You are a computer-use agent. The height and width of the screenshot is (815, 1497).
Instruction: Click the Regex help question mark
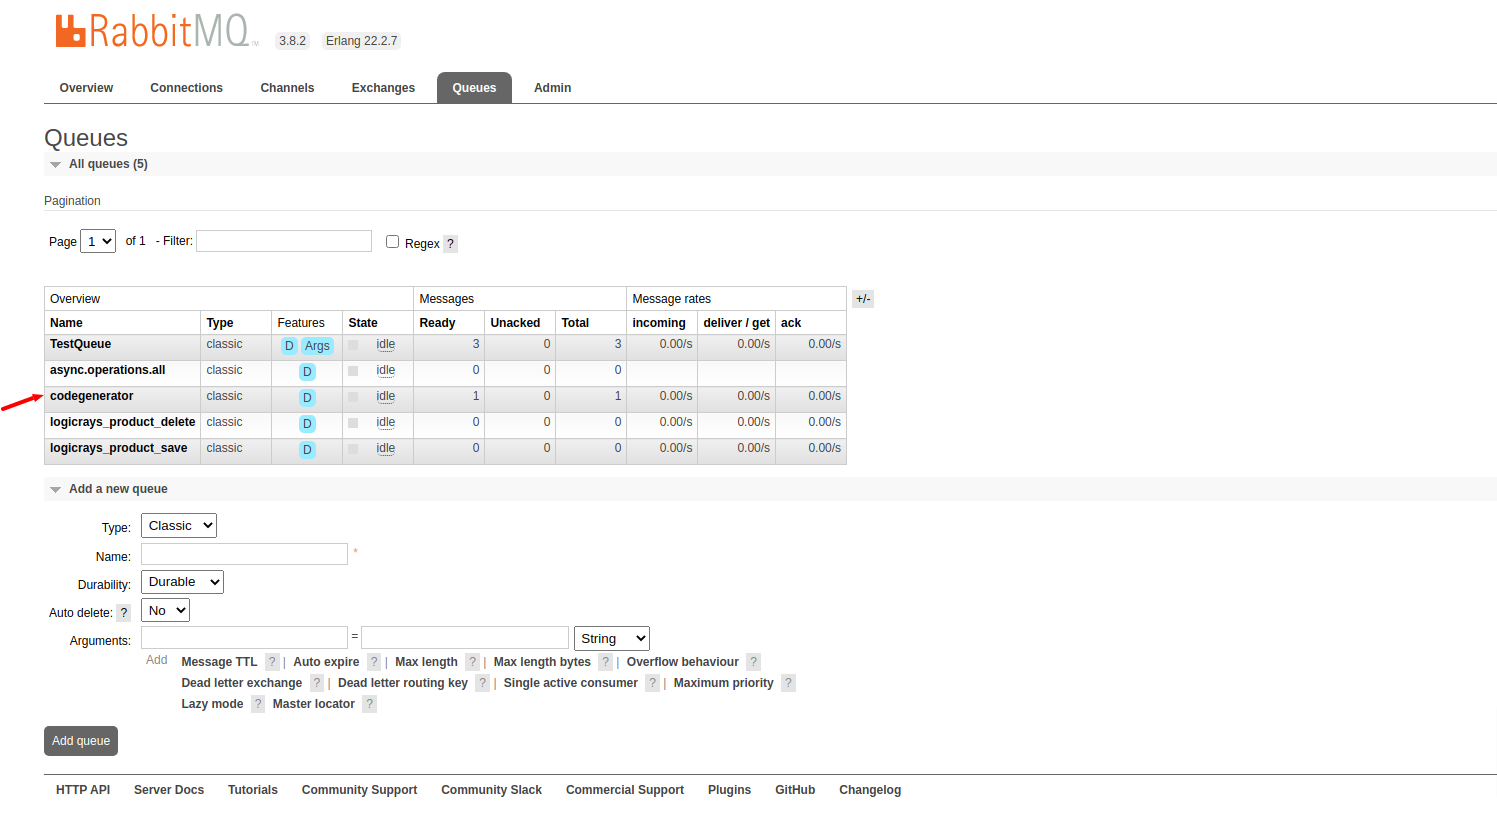click(x=450, y=244)
